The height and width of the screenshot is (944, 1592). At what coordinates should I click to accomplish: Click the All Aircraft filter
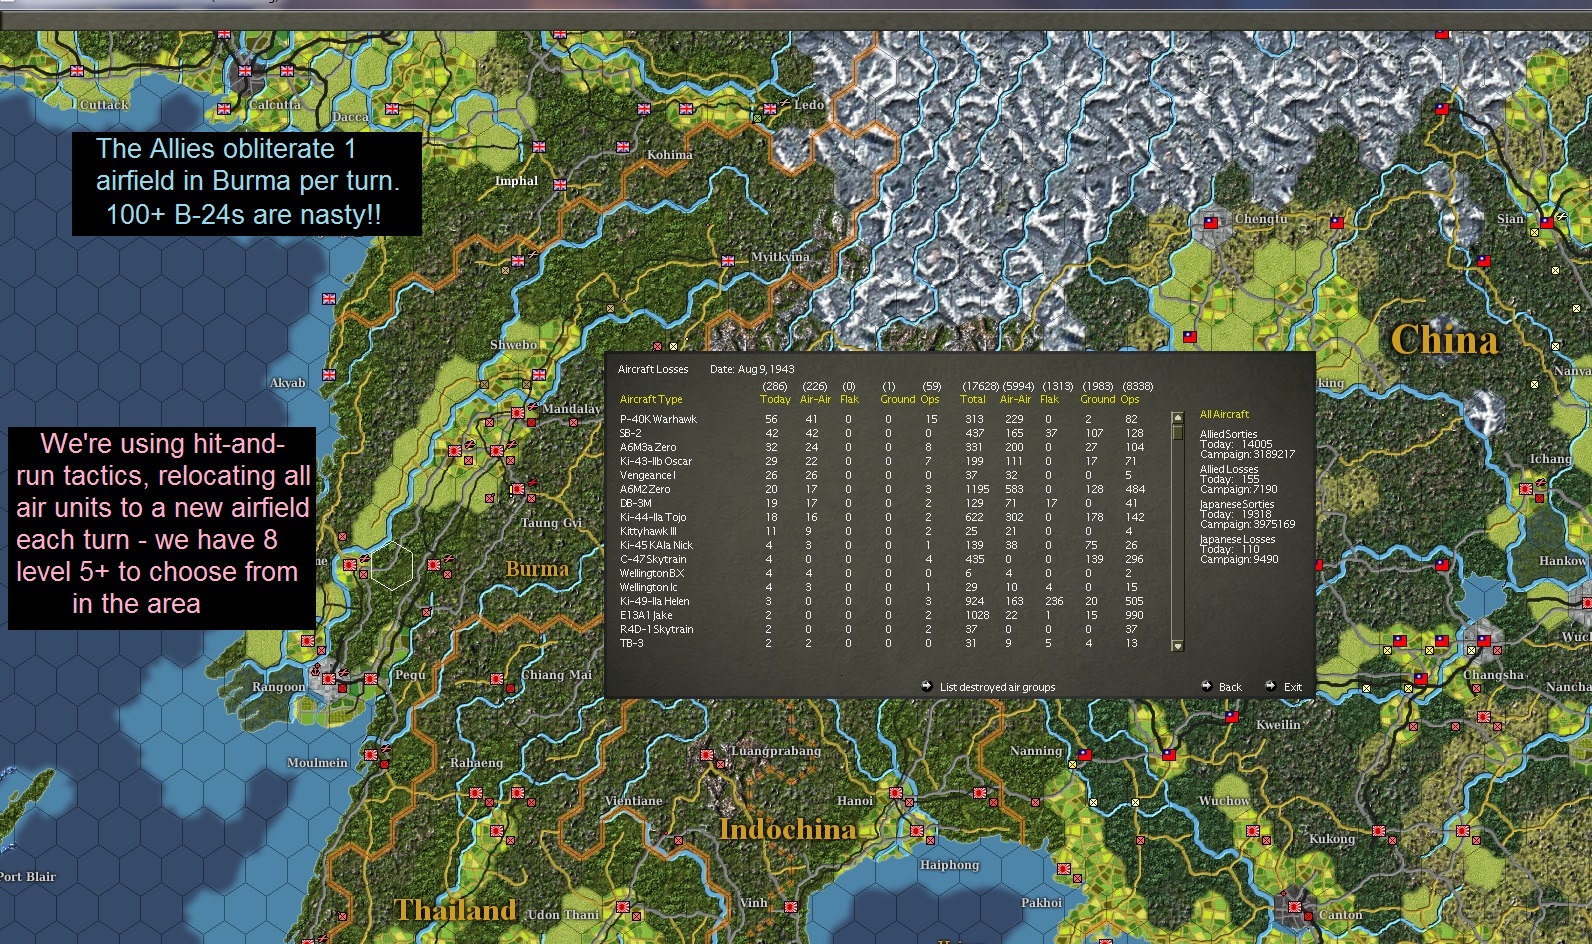tap(1224, 414)
